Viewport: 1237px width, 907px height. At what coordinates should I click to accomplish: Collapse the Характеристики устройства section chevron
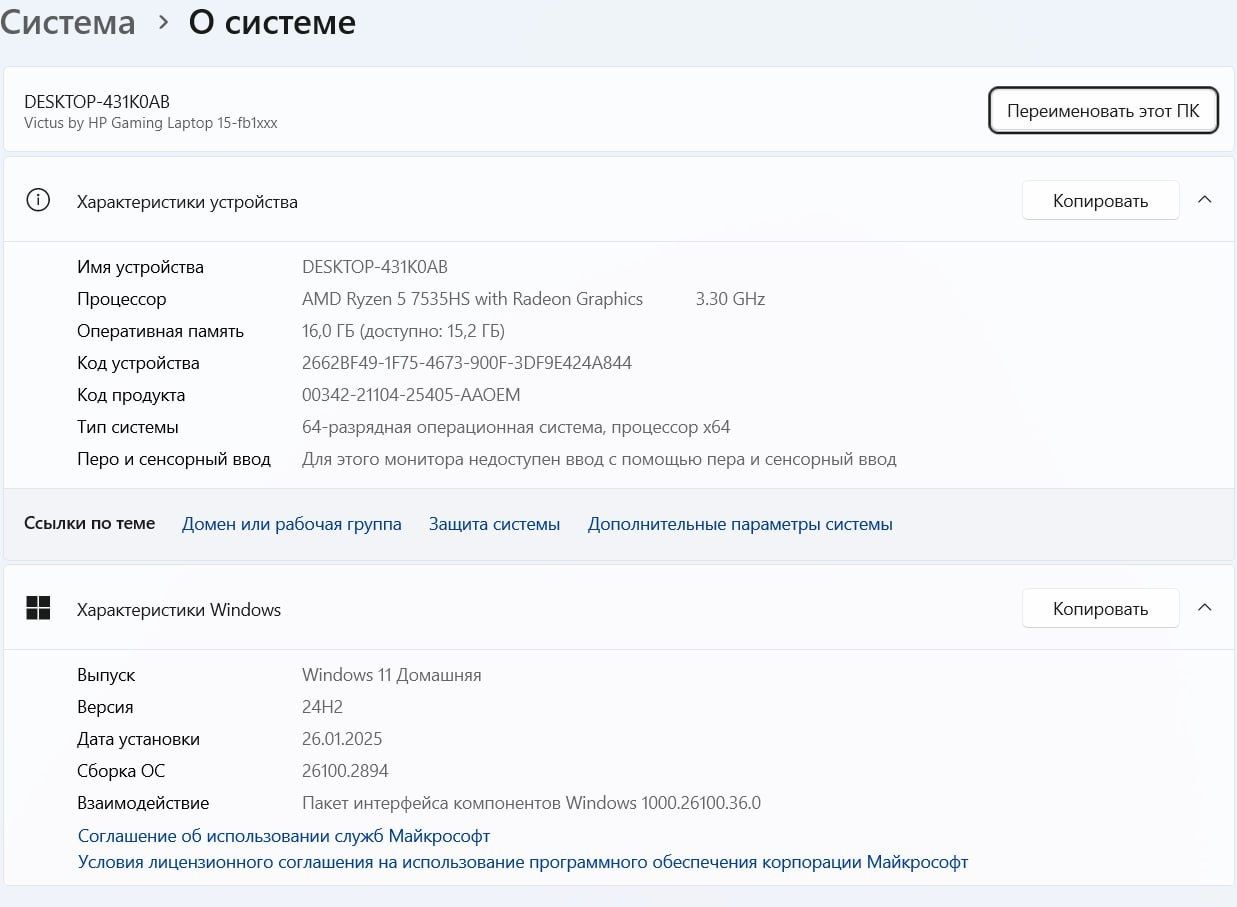click(1205, 200)
